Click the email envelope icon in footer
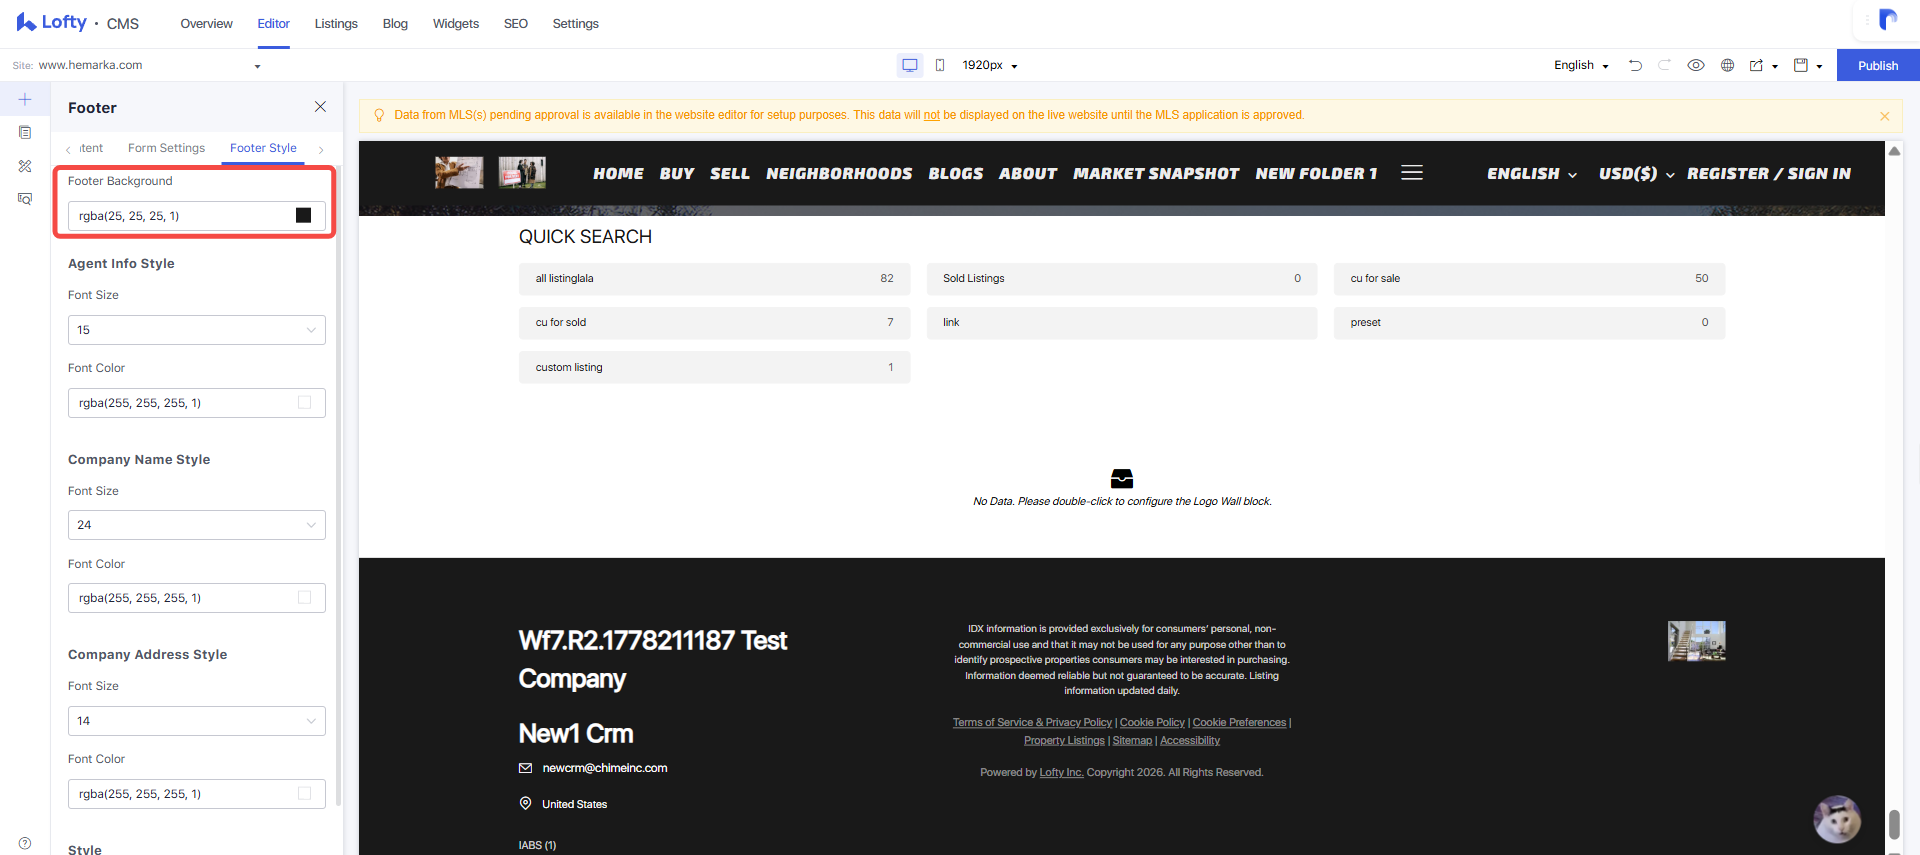The image size is (1920, 855). pyautogui.click(x=526, y=768)
